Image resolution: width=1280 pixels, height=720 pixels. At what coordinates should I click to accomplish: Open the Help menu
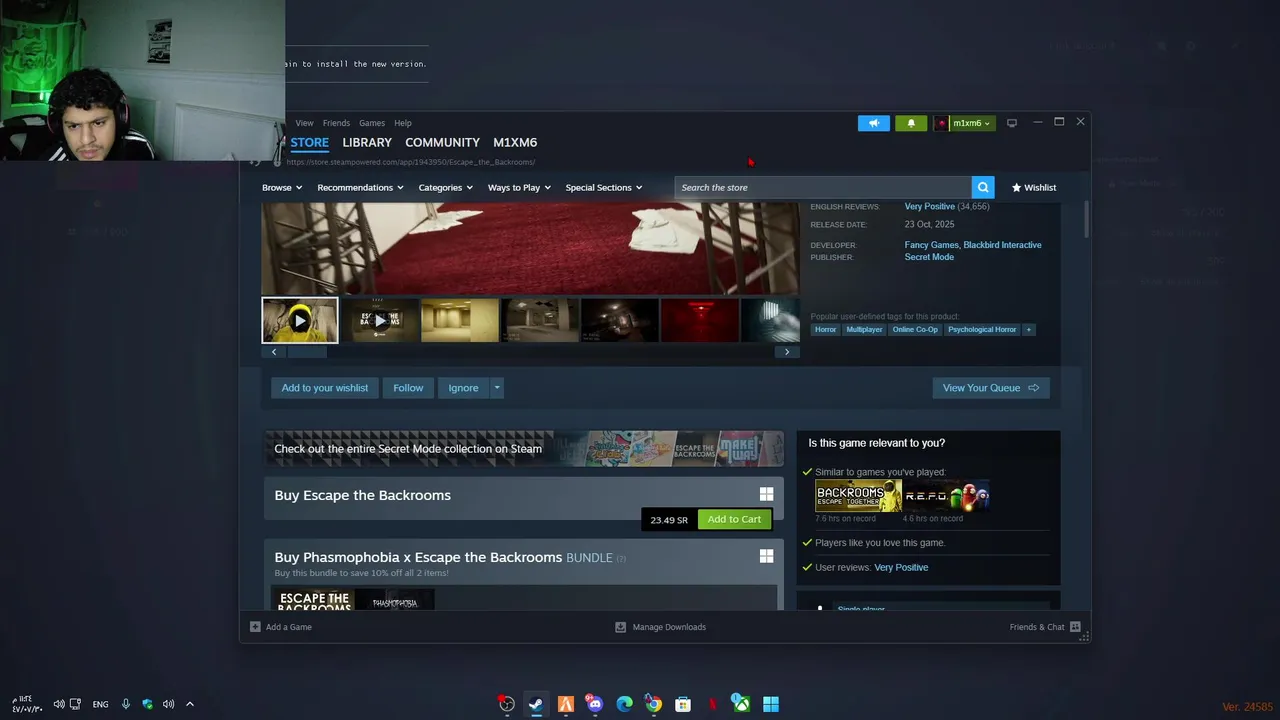(x=403, y=123)
